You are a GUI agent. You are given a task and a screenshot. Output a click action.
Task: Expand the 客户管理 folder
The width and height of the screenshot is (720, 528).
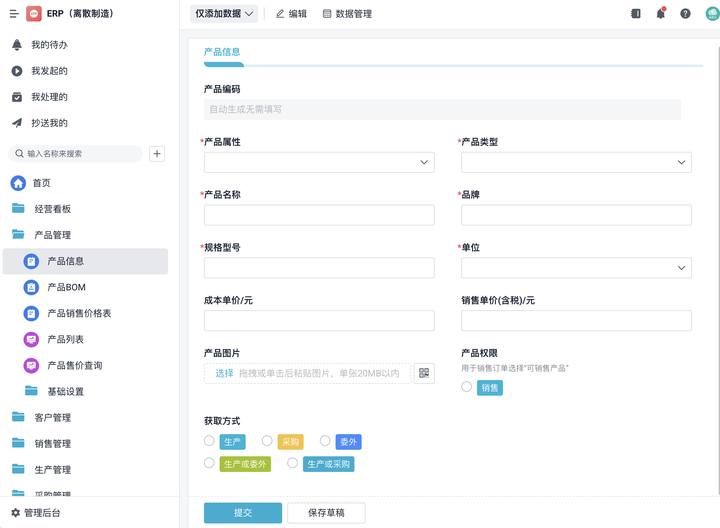[x=52, y=417]
